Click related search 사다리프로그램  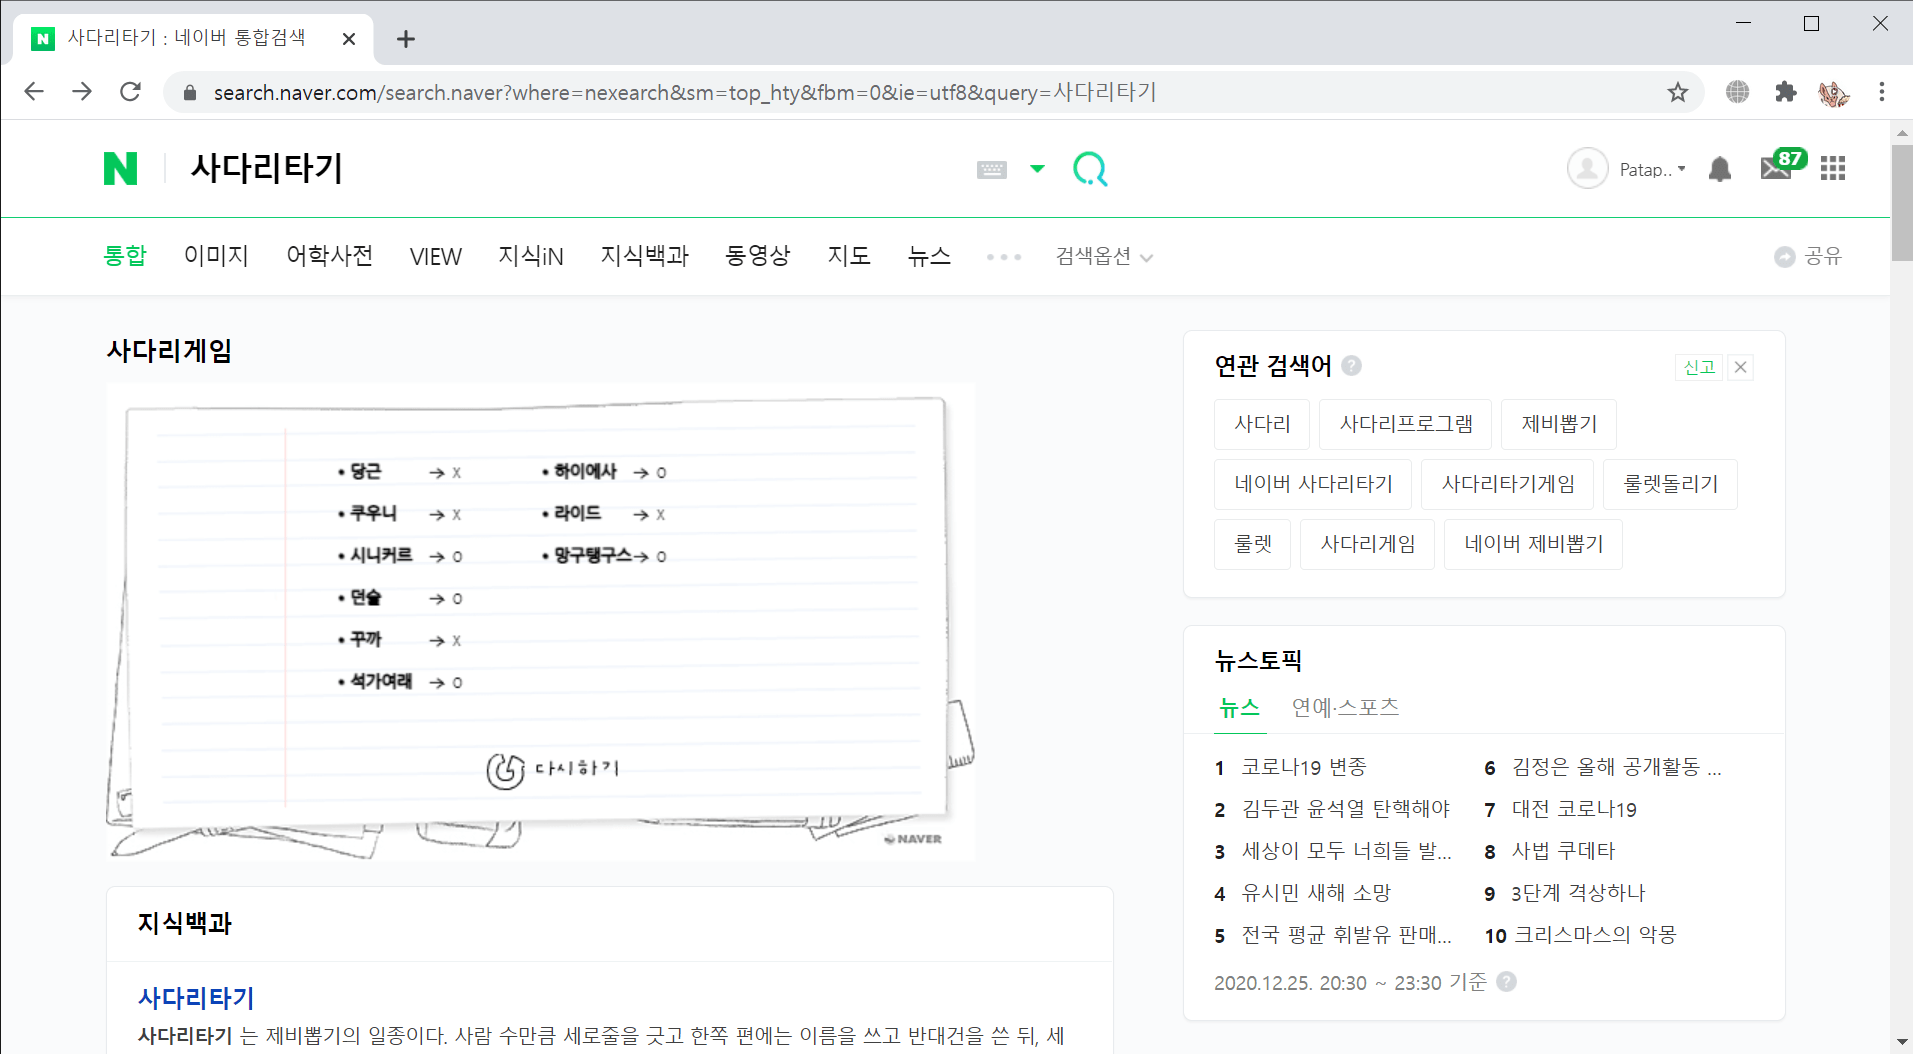(1405, 424)
